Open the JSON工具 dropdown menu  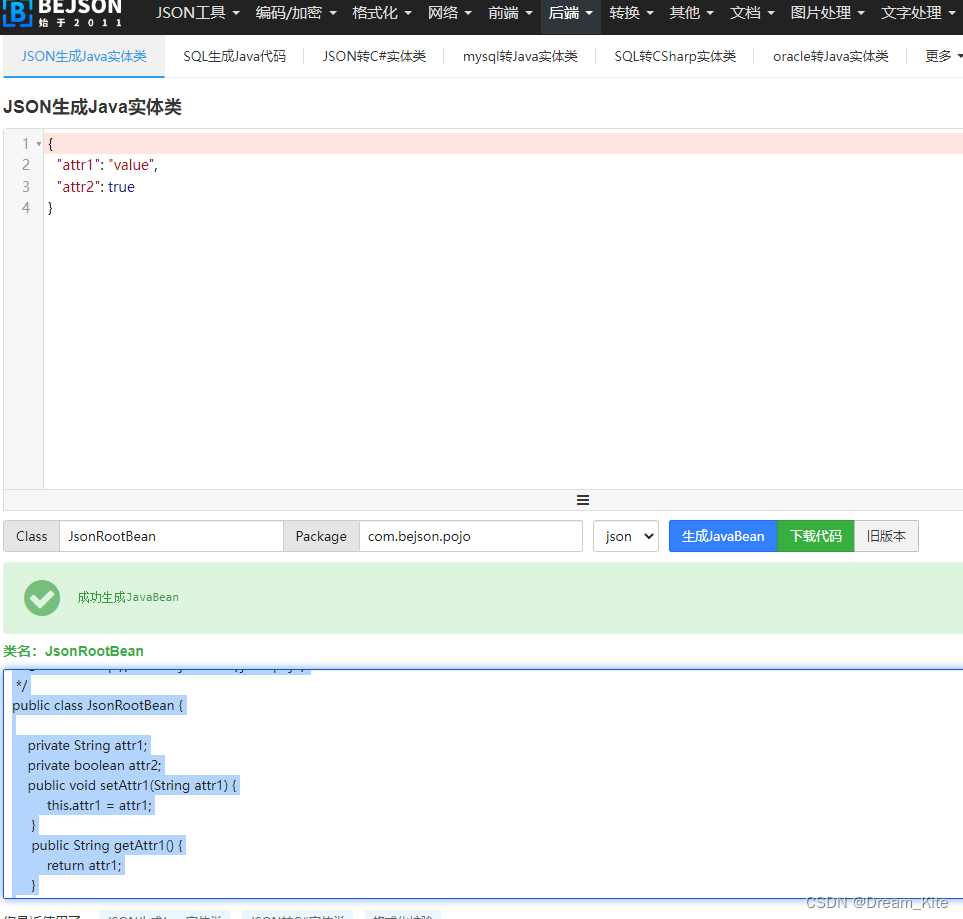point(197,13)
